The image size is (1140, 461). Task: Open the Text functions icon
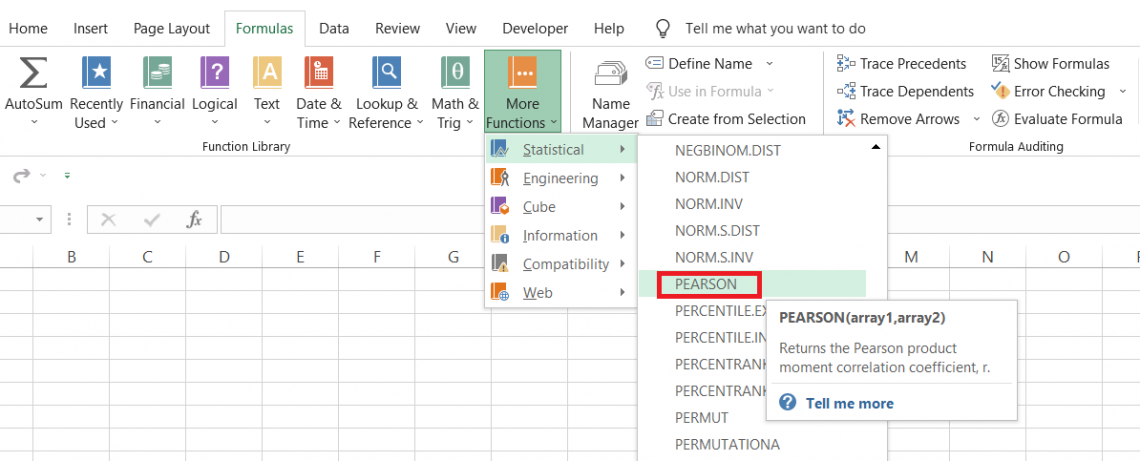267,73
